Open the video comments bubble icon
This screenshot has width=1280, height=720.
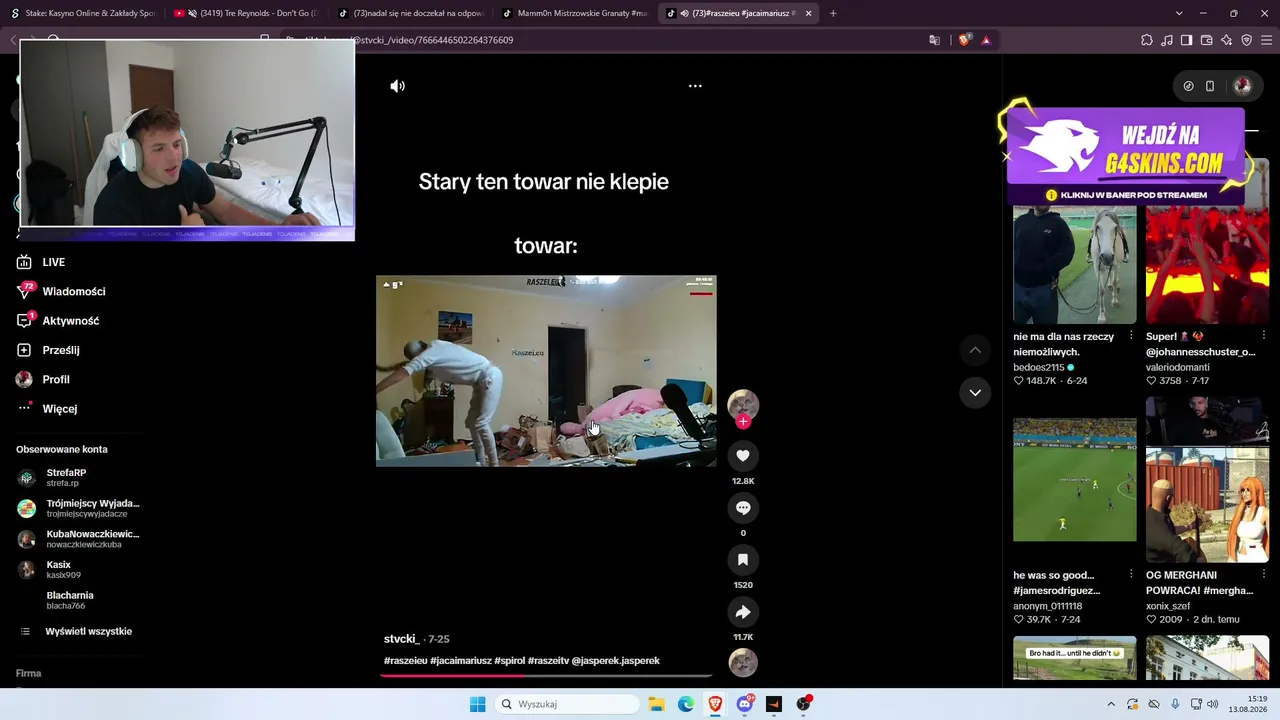tap(743, 508)
